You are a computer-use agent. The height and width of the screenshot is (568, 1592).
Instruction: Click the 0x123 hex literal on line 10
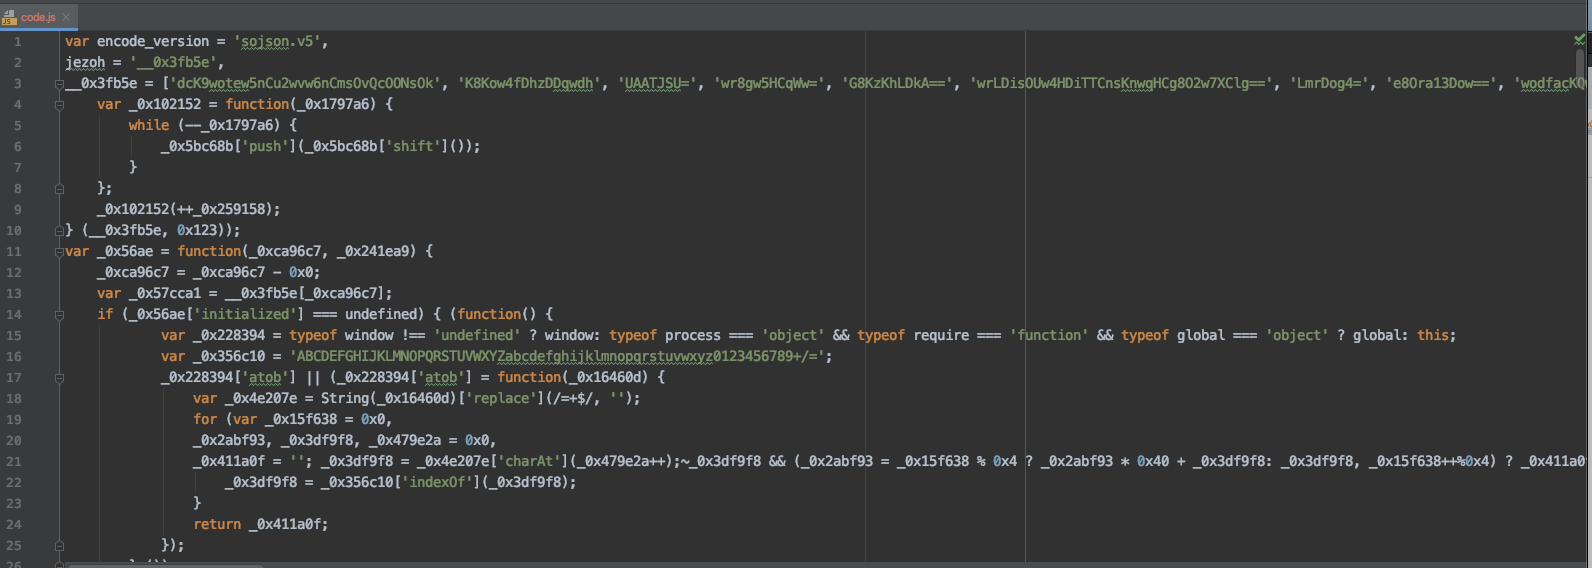click(x=197, y=230)
